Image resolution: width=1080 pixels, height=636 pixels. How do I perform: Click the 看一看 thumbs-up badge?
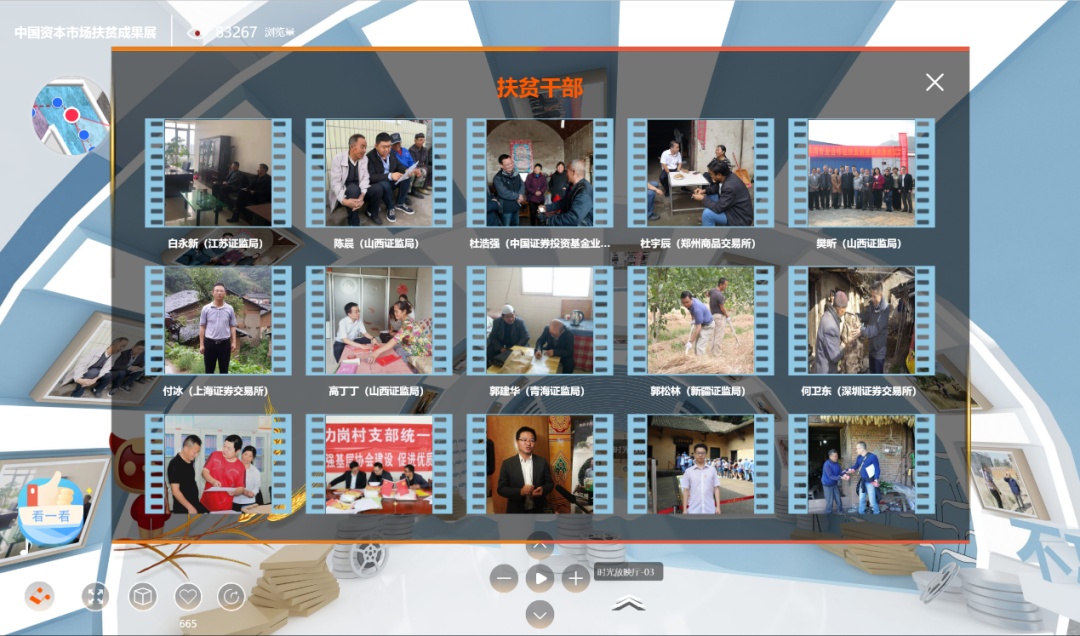coord(50,509)
